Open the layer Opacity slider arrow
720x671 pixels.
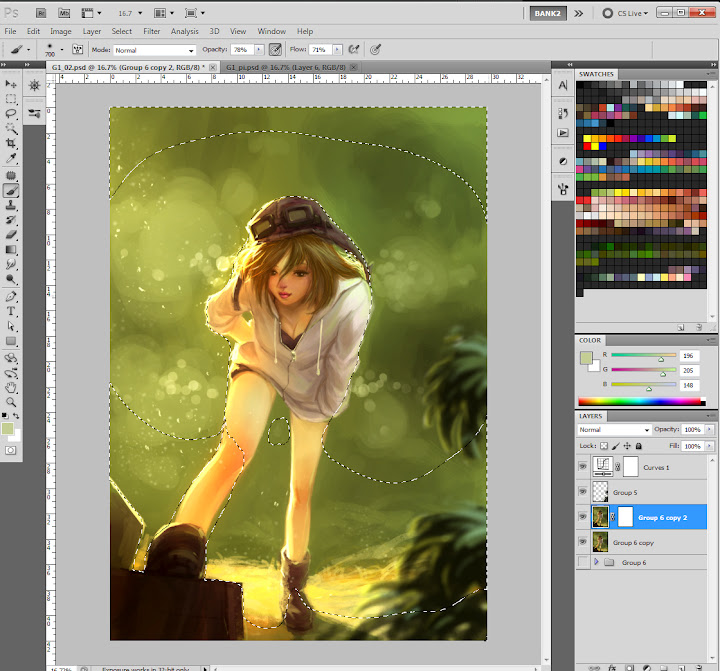coord(709,429)
